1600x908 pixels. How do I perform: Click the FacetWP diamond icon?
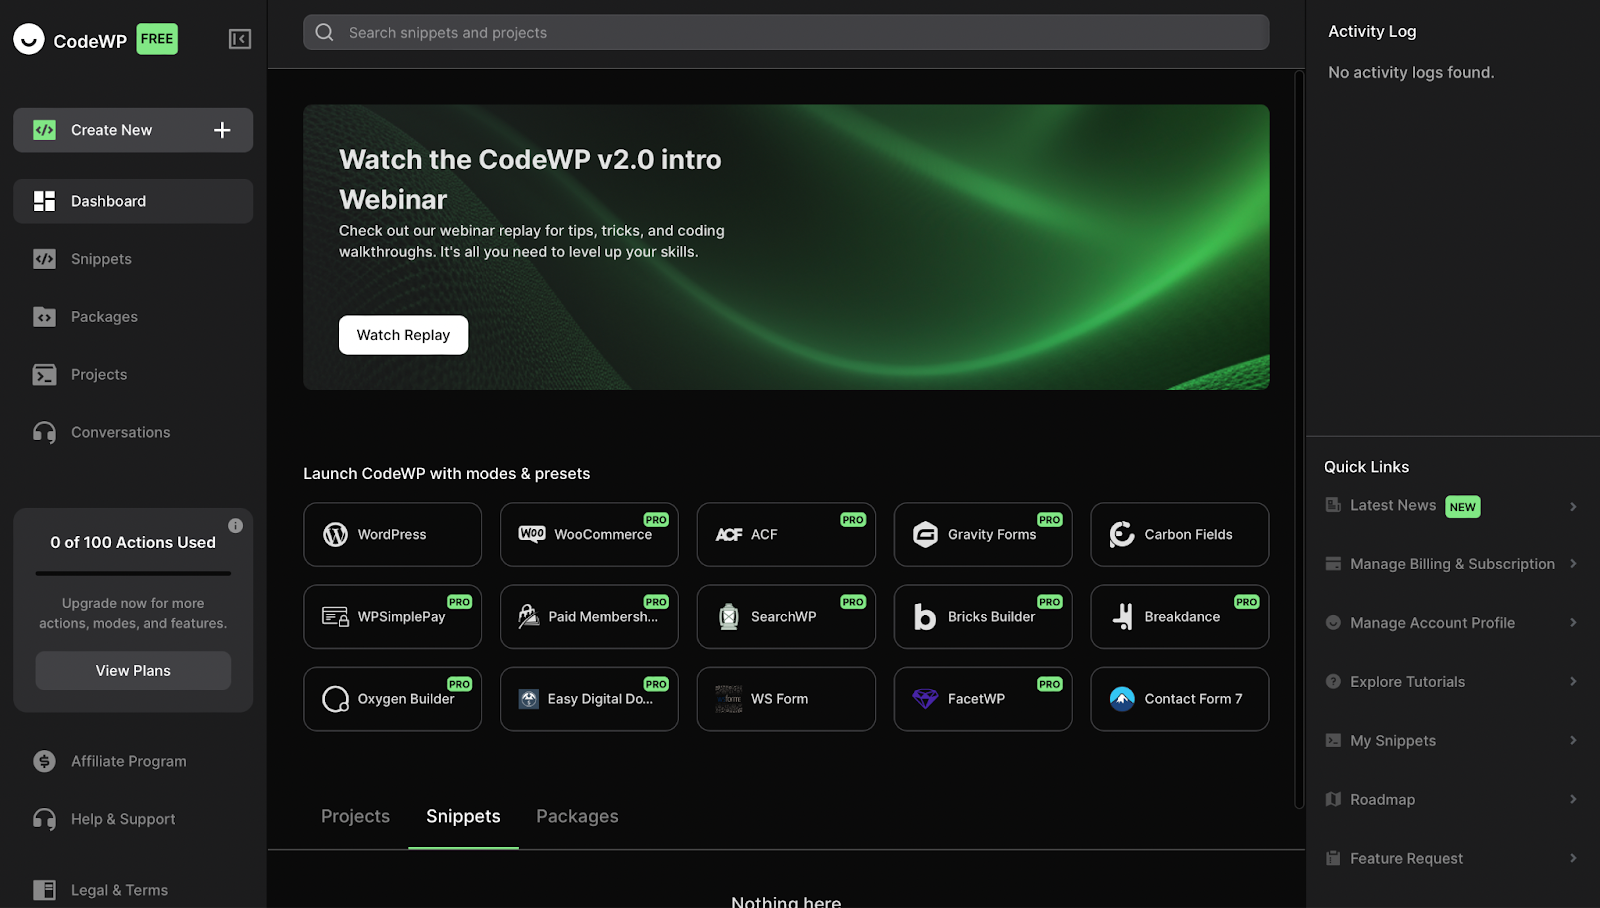click(926, 699)
